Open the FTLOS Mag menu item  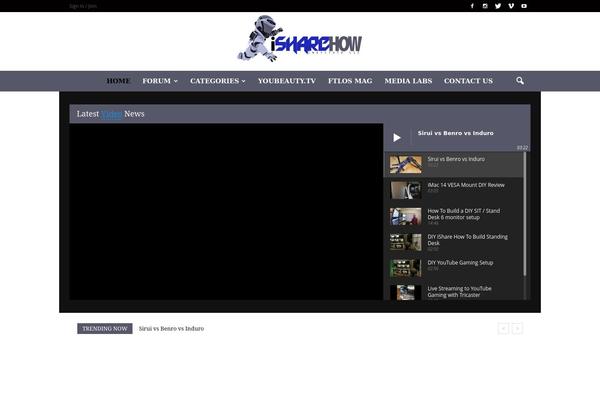point(350,81)
